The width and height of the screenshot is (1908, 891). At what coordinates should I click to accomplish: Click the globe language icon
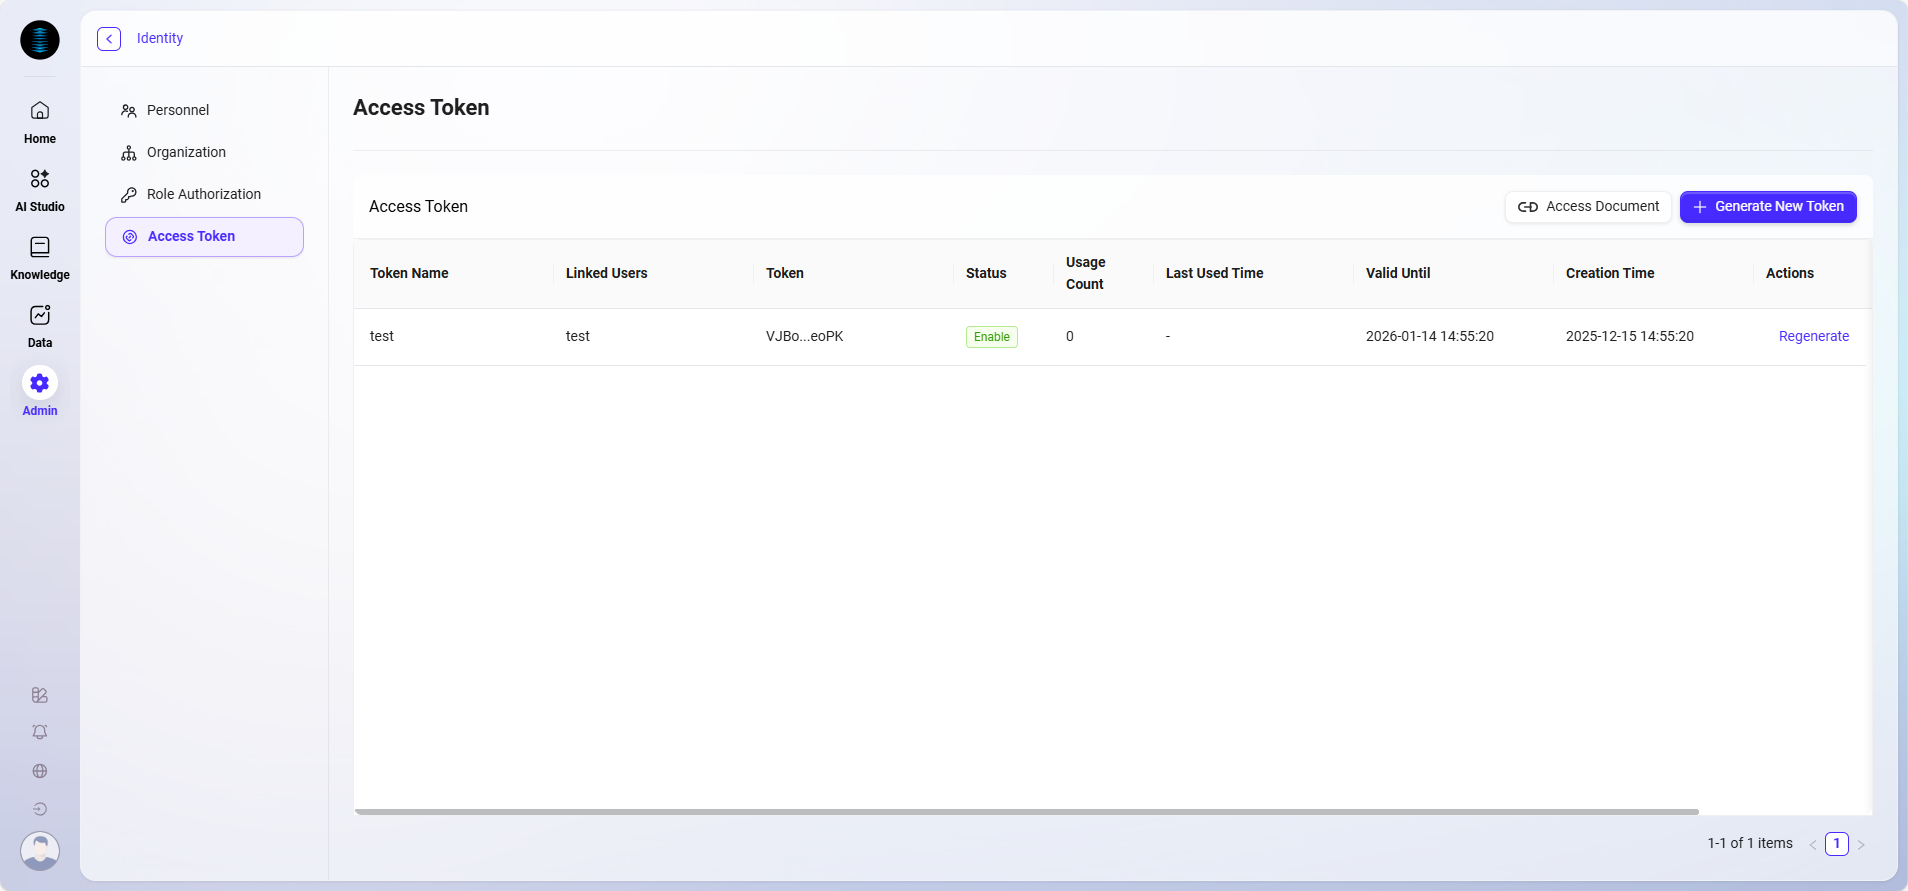click(x=40, y=771)
